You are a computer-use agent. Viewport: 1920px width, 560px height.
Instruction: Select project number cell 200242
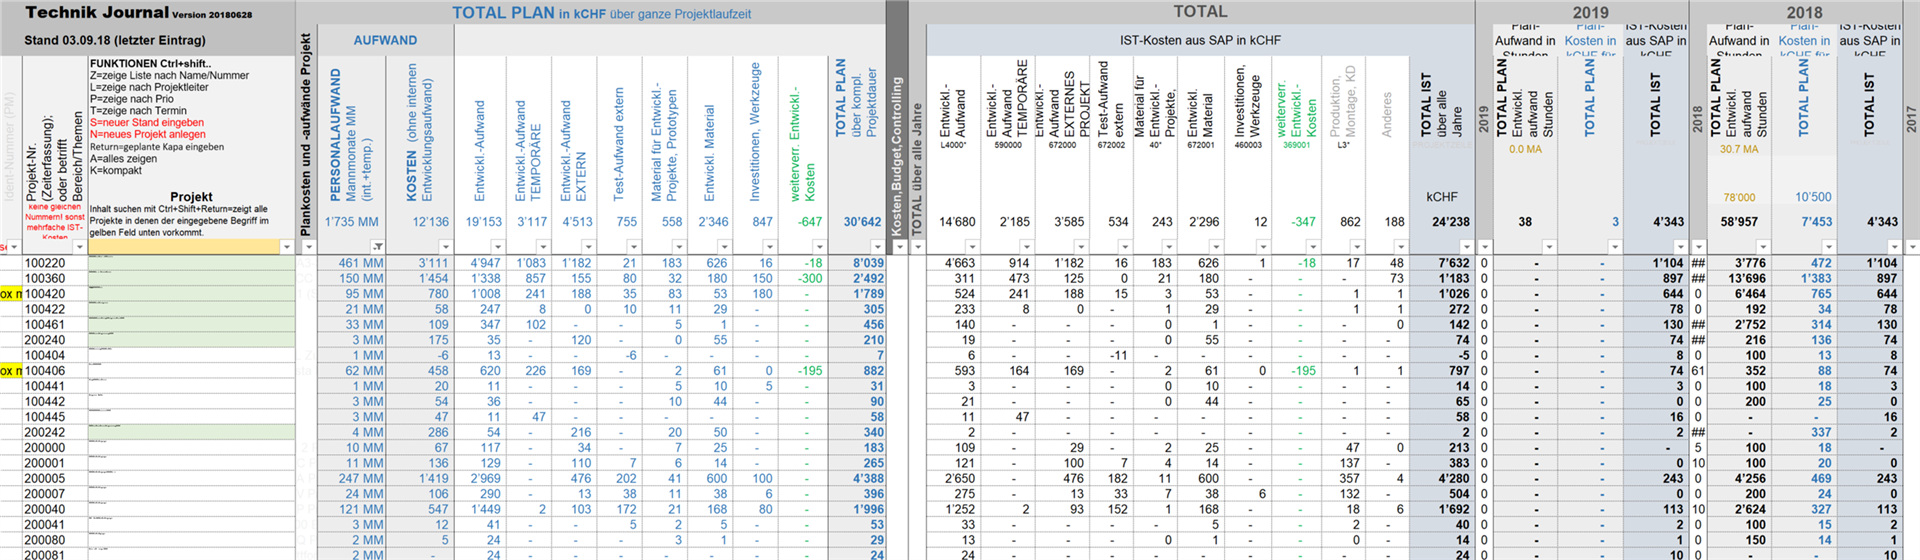(x=54, y=432)
